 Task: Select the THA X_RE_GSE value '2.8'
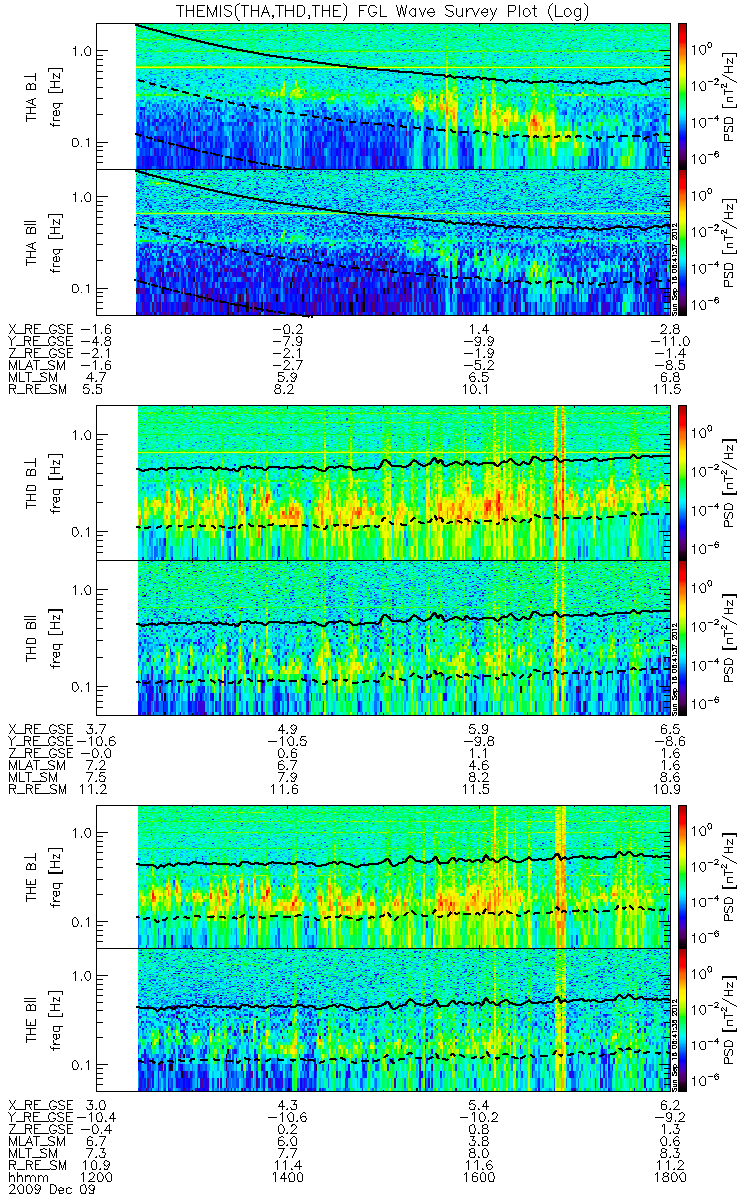pyautogui.click(x=670, y=328)
